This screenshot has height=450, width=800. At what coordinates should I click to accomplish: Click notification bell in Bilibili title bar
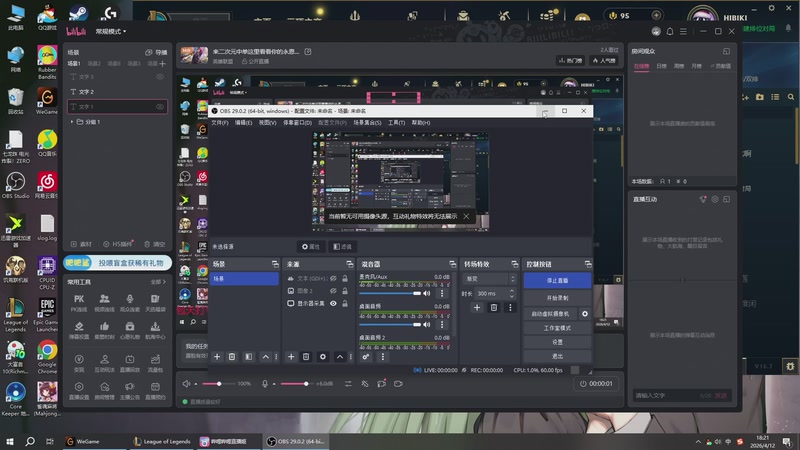click(669, 31)
